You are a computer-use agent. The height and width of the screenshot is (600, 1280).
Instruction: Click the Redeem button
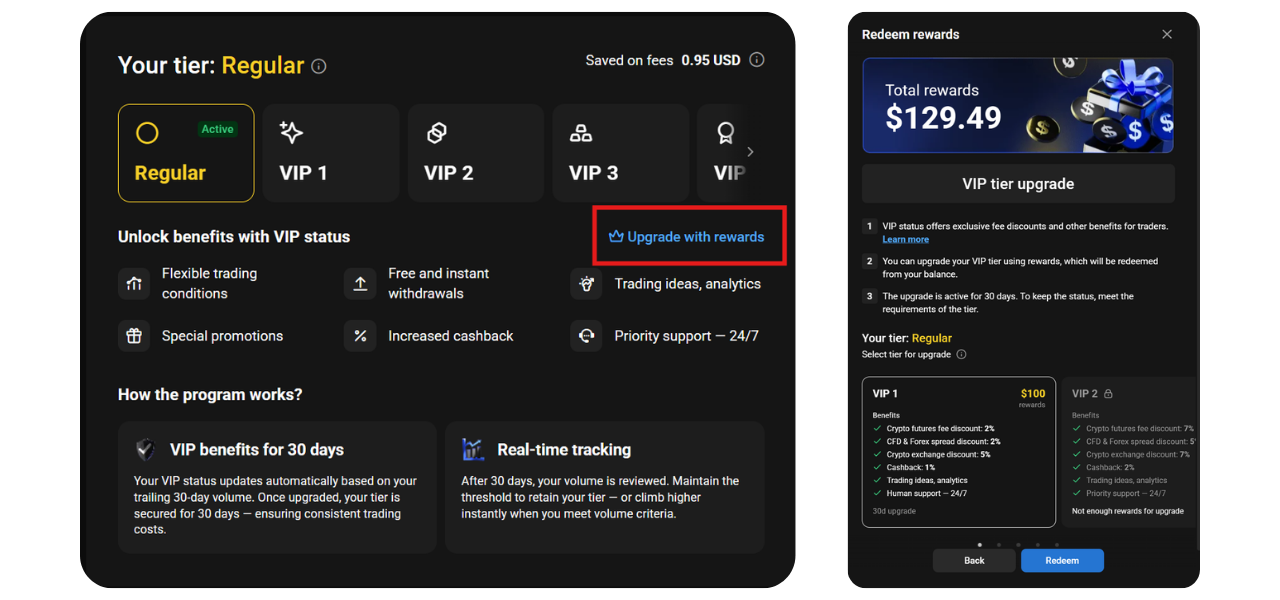1062,561
